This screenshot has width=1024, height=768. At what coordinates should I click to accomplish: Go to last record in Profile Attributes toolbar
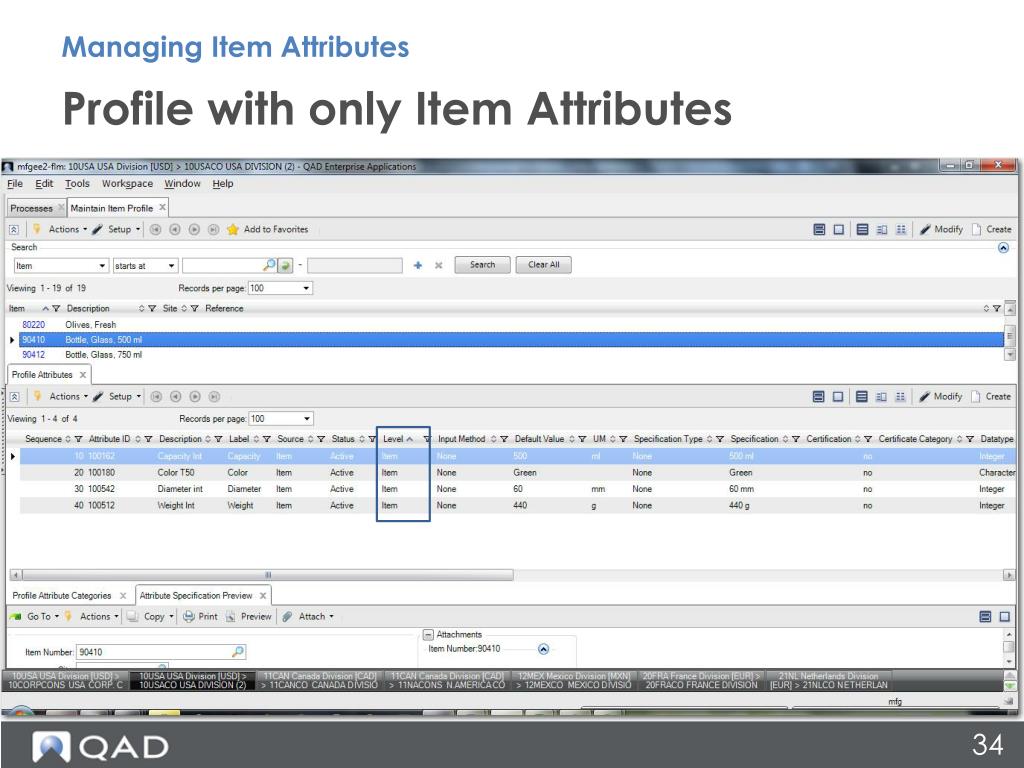click(214, 396)
